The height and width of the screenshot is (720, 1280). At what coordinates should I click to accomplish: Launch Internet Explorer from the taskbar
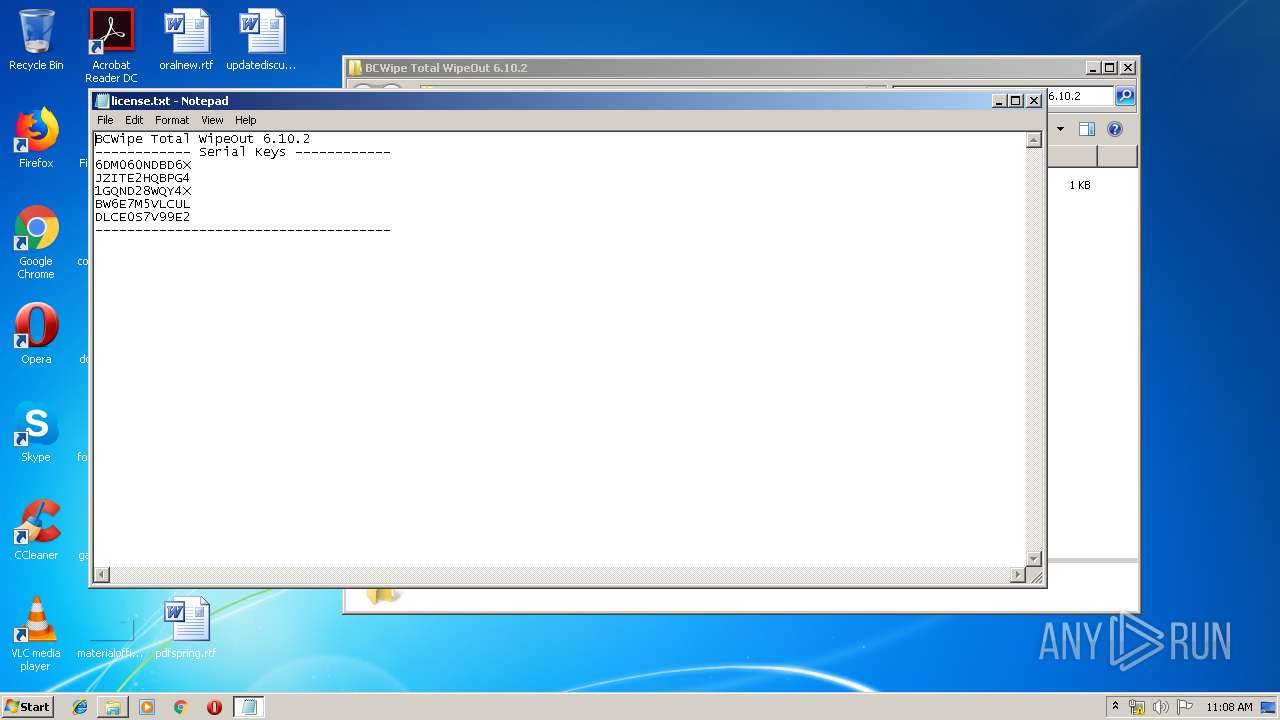click(x=80, y=707)
